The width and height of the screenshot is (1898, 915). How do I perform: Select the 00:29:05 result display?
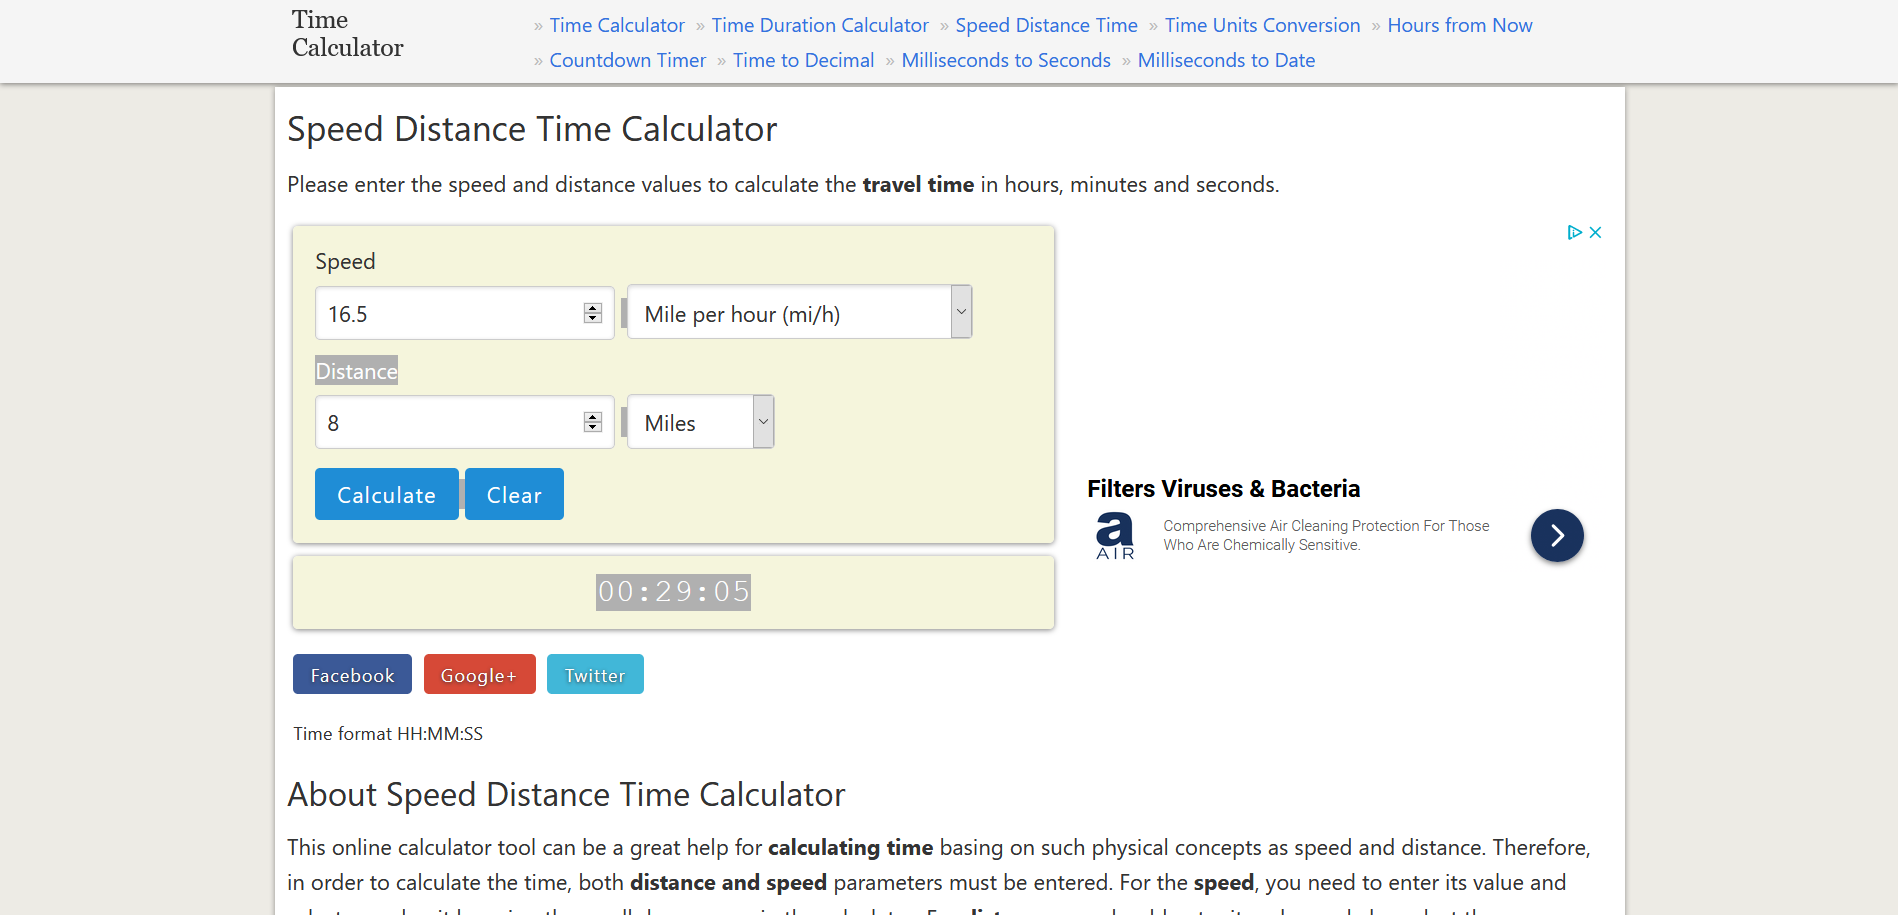[673, 592]
